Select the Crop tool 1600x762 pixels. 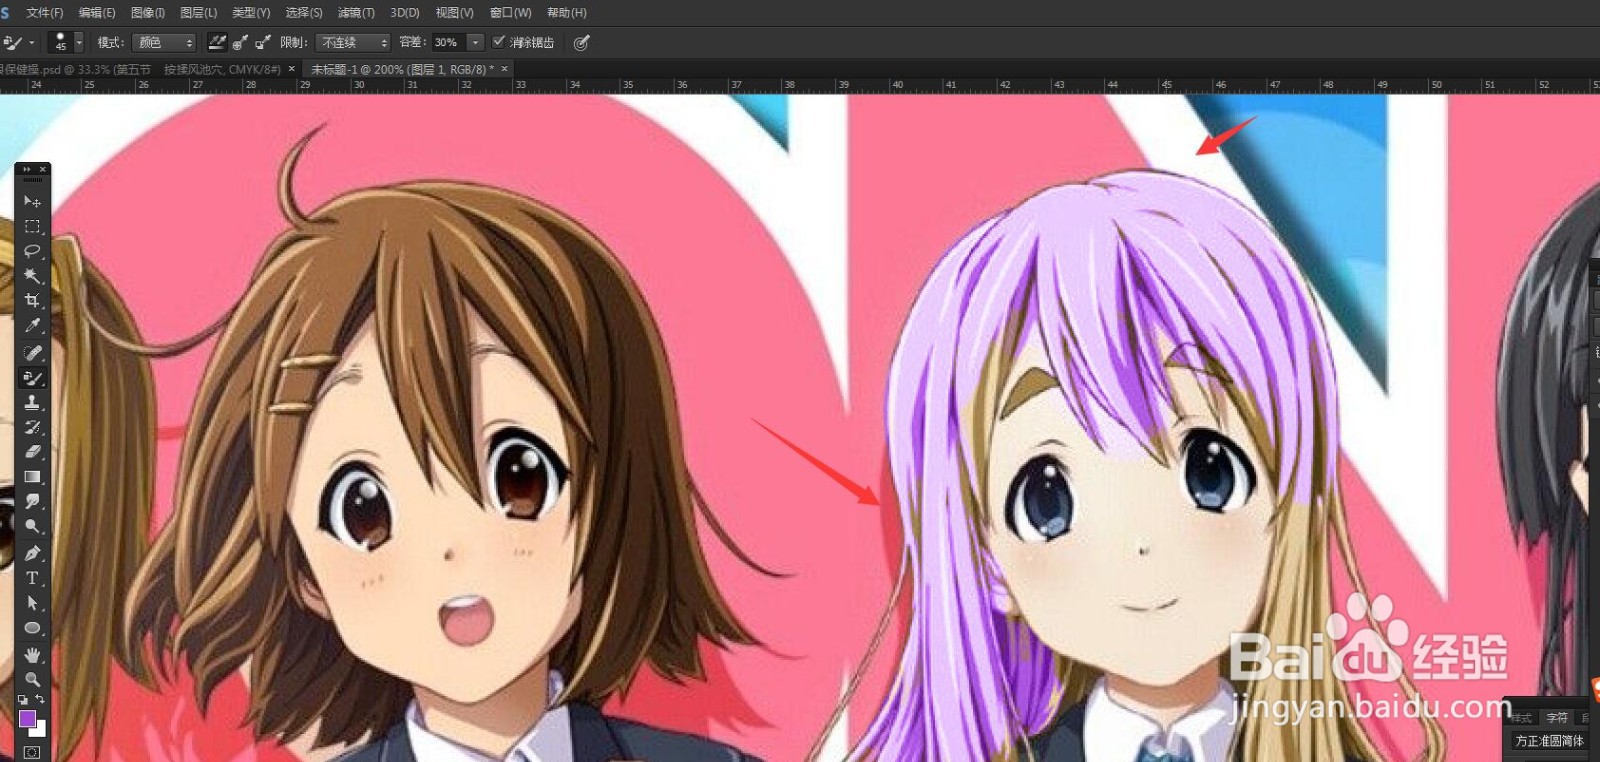point(32,301)
